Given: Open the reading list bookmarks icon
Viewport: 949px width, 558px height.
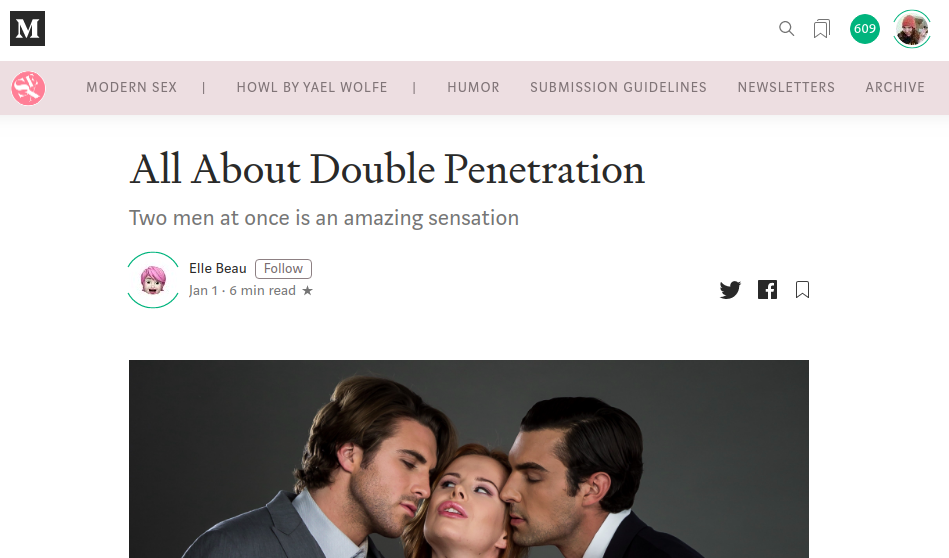Looking at the screenshot, I should (x=821, y=28).
